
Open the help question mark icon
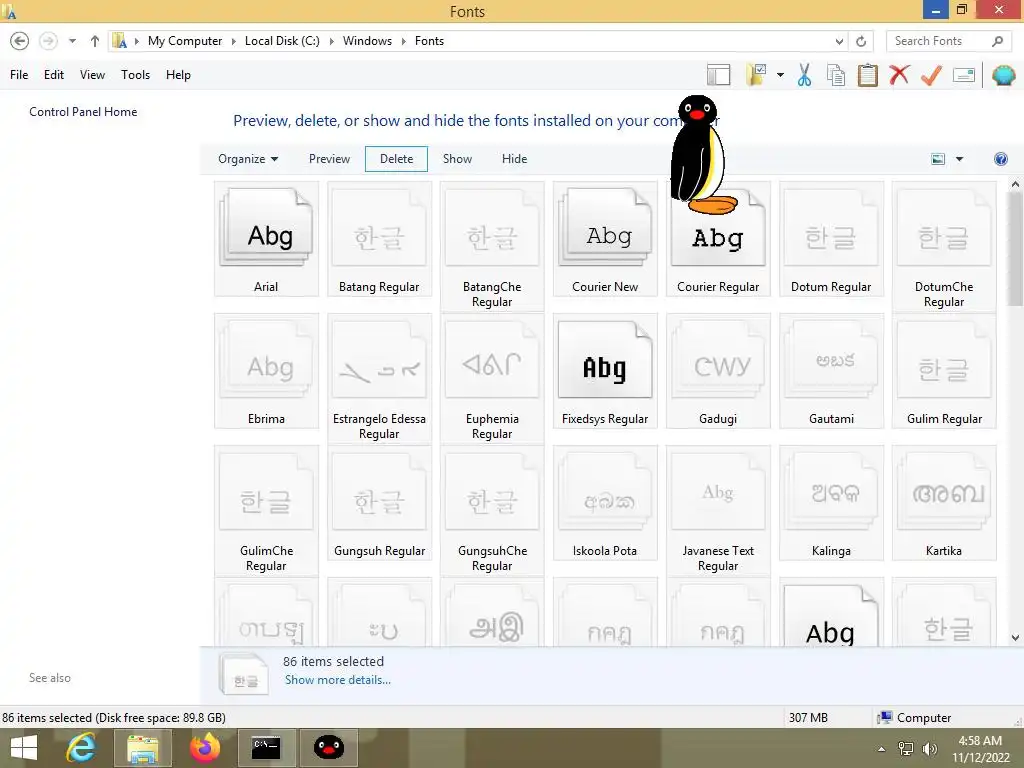click(1000, 159)
